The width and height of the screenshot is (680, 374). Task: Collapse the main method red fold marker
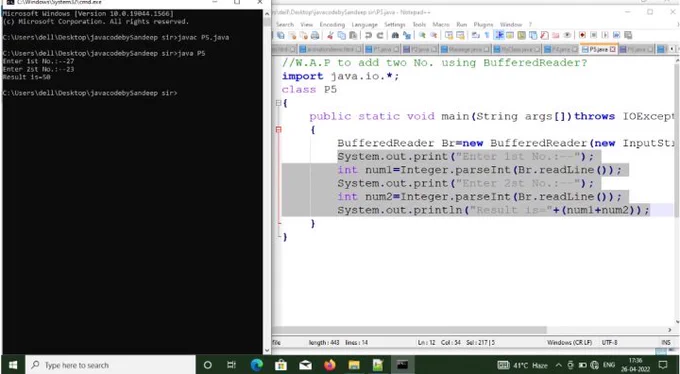point(278,130)
